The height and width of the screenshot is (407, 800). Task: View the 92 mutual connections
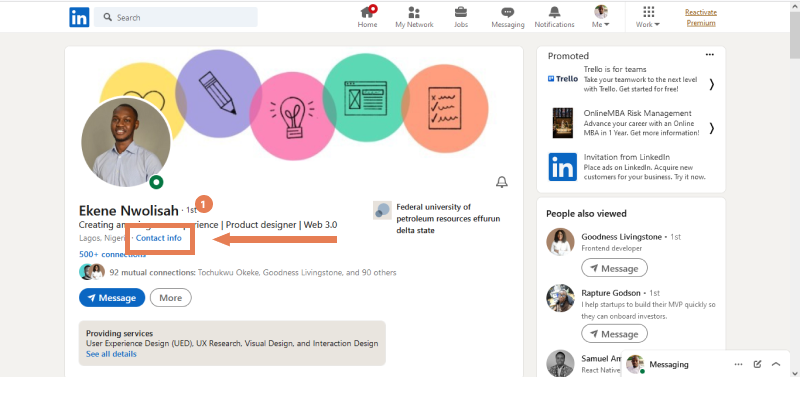coord(253,272)
